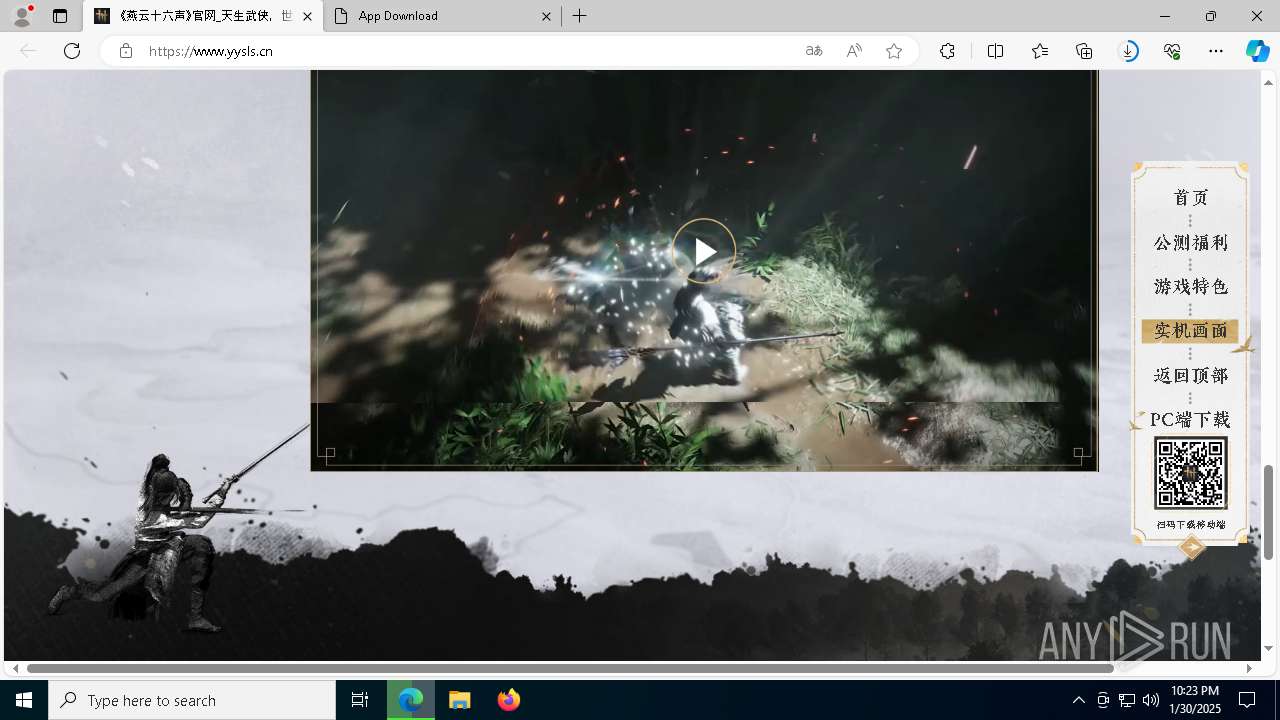This screenshot has height=720, width=1280.
Task: Switch to the App Download tab
Action: (443, 16)
